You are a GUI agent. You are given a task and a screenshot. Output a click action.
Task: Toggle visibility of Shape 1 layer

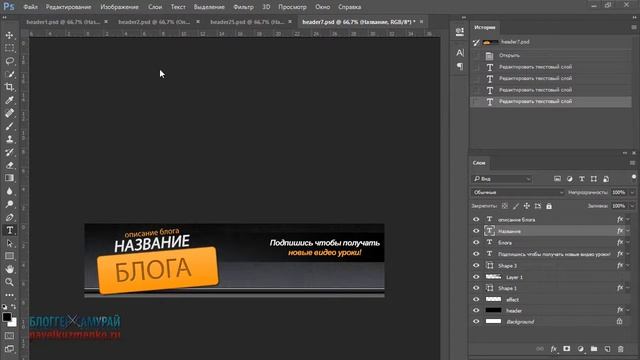click(476, 288)
